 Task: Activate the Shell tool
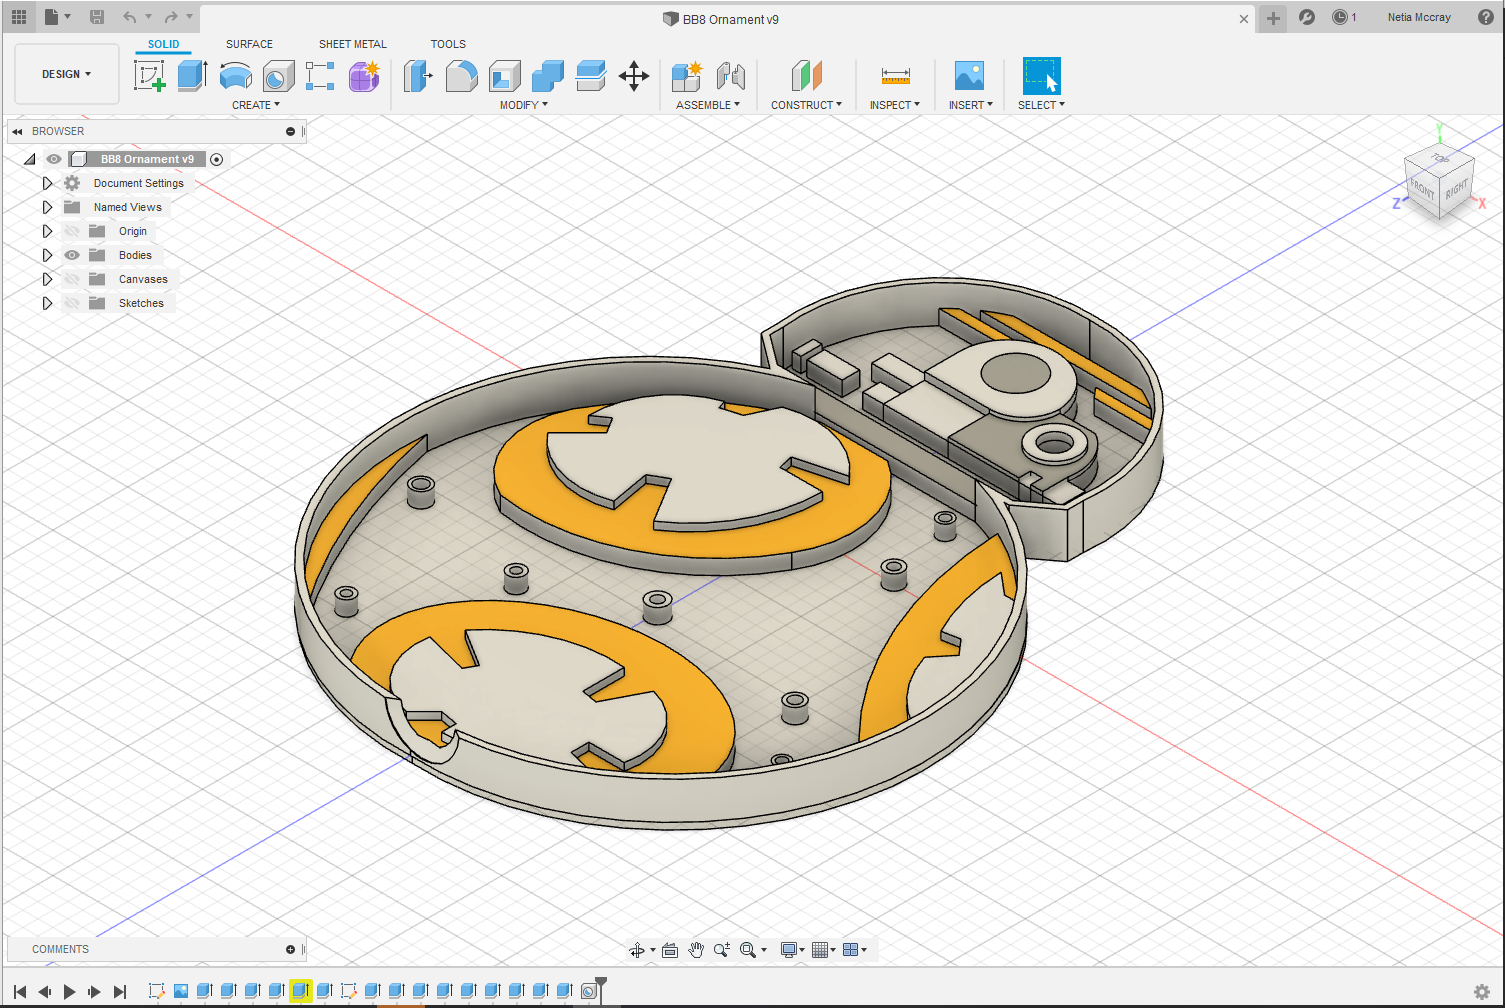(504, 76)
